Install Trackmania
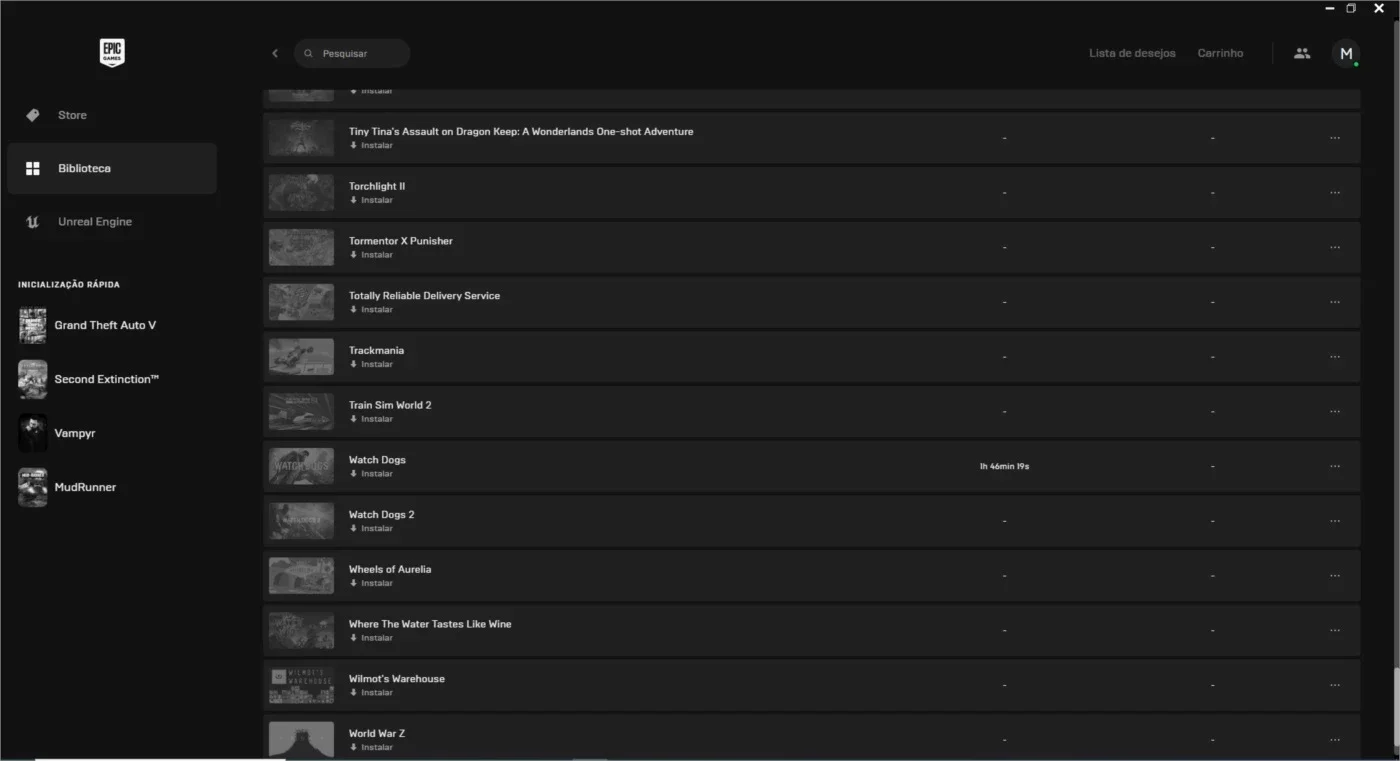Screen dimensions: 1400x761 pos(371,364)
